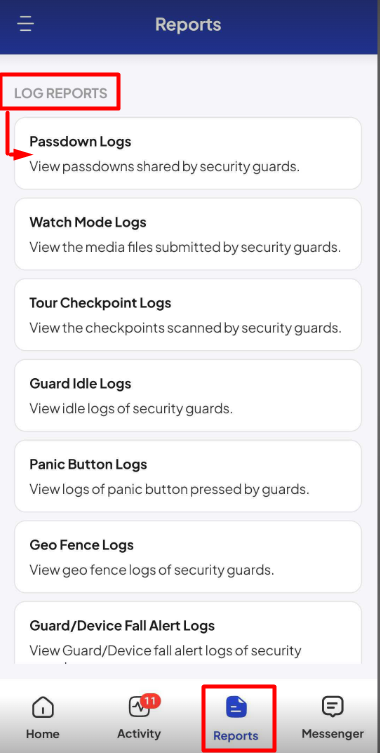Click the red 11 notification badge
The image size is (380, 753).
150,701
